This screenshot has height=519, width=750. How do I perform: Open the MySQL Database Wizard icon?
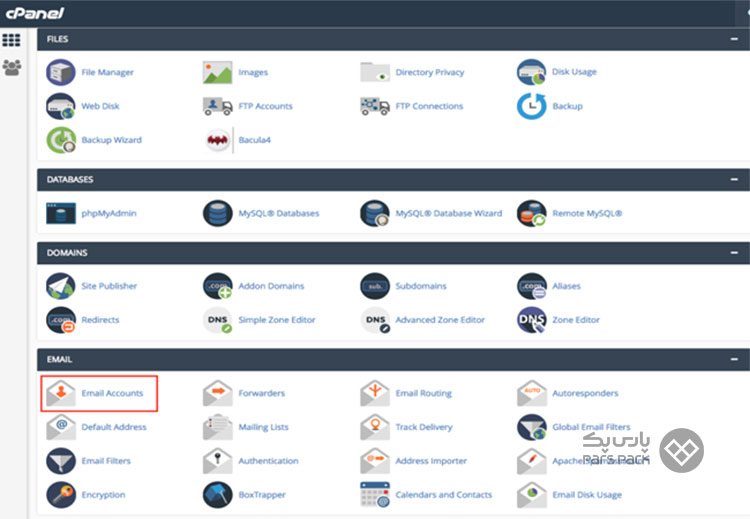coord(375,213)
